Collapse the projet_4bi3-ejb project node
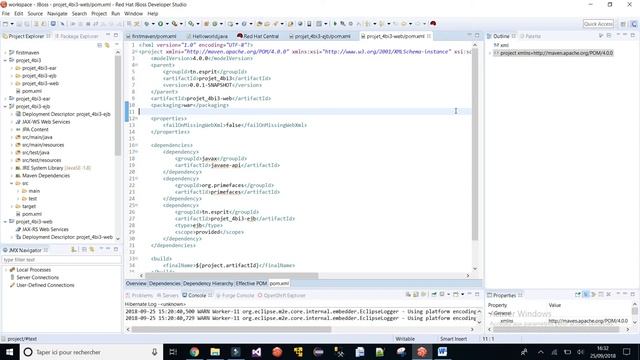 tap(5, 107)
